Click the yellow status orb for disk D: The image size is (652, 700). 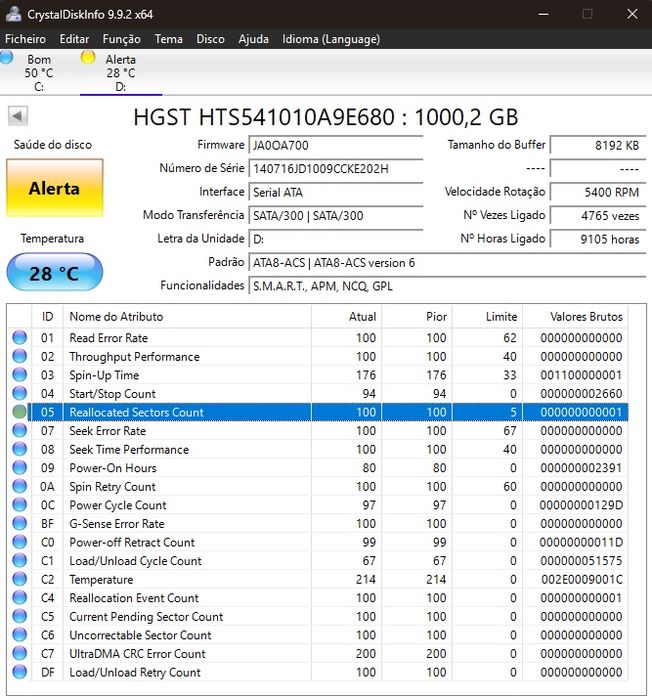coord(88,57)
